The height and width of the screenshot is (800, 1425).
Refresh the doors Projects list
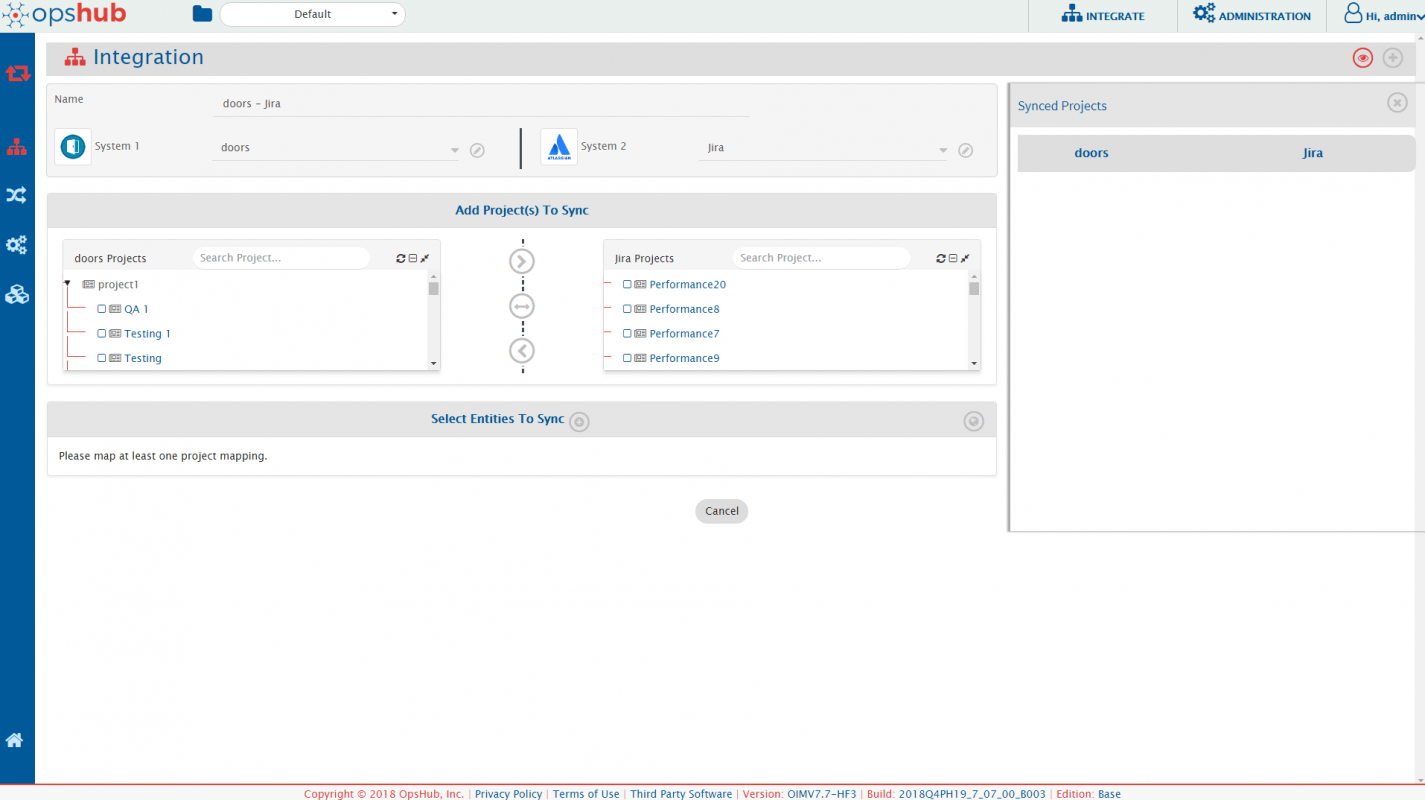401,258
